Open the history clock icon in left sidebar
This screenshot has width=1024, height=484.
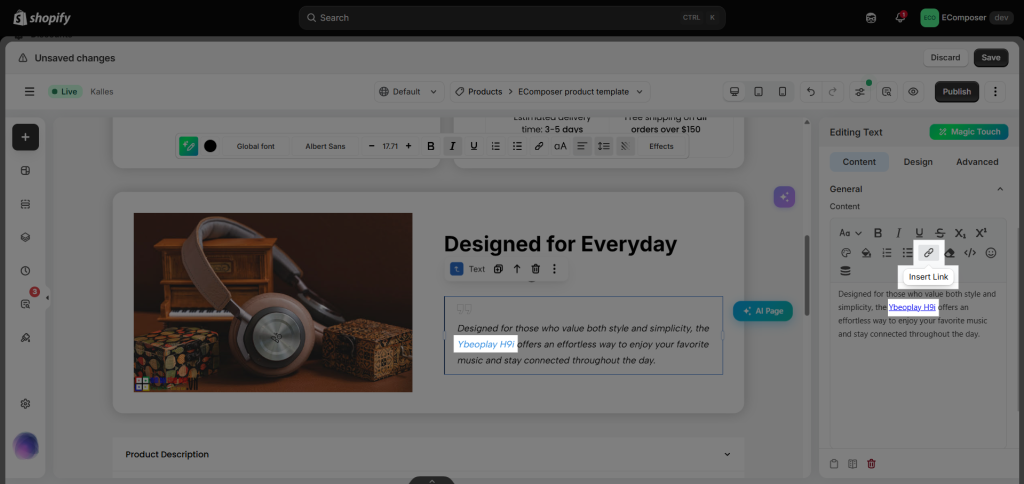click(x=25, y=270)
